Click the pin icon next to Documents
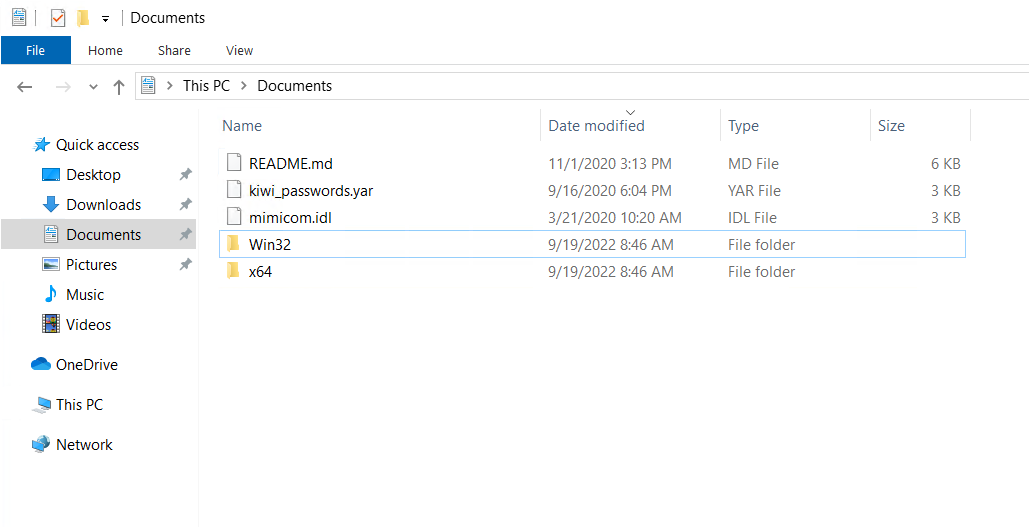 coord(186,234)
